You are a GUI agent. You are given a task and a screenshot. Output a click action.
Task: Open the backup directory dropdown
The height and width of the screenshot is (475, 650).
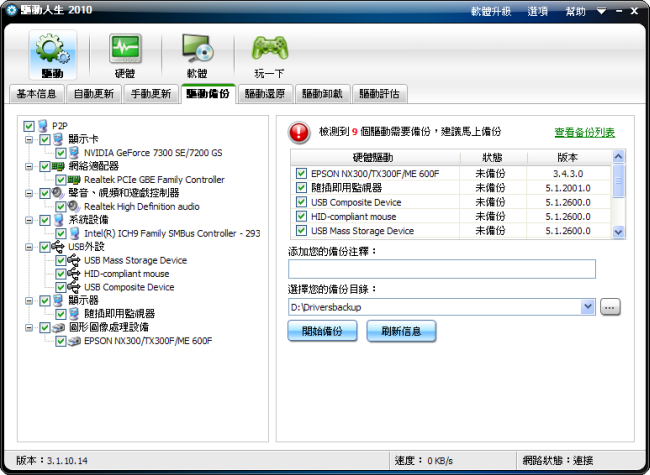[x=588, y=307]
